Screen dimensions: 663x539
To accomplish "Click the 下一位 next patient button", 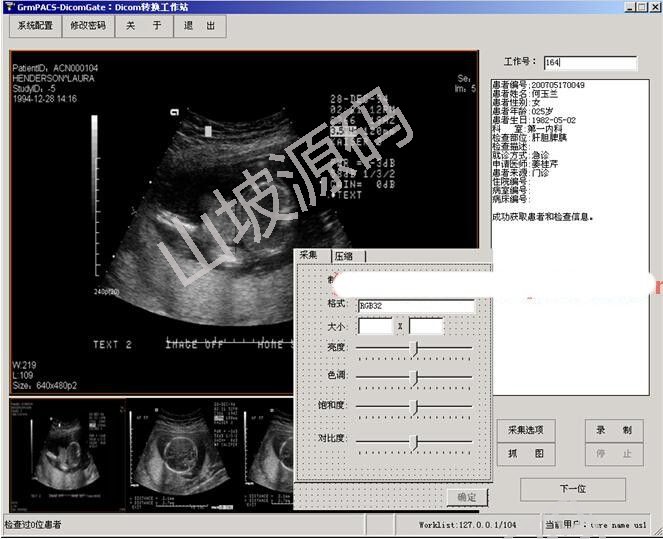I will pos(572,489).
